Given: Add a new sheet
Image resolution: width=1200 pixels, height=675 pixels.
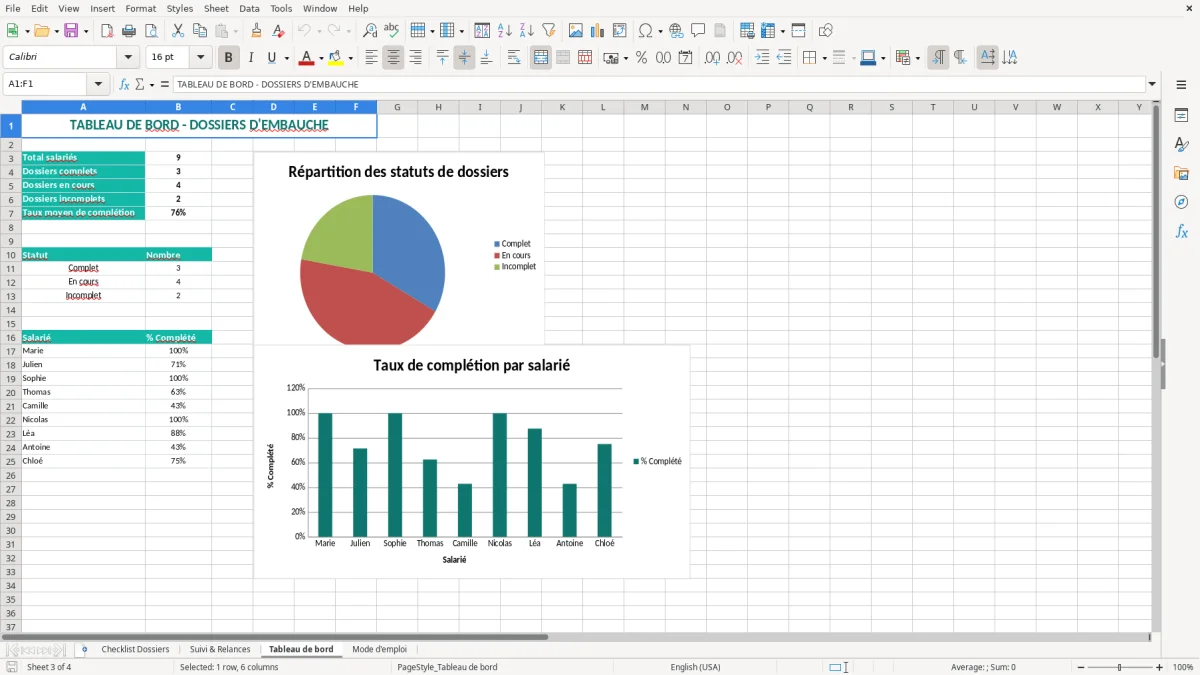Looking at the screenshot, I should [x=84, y=650].
